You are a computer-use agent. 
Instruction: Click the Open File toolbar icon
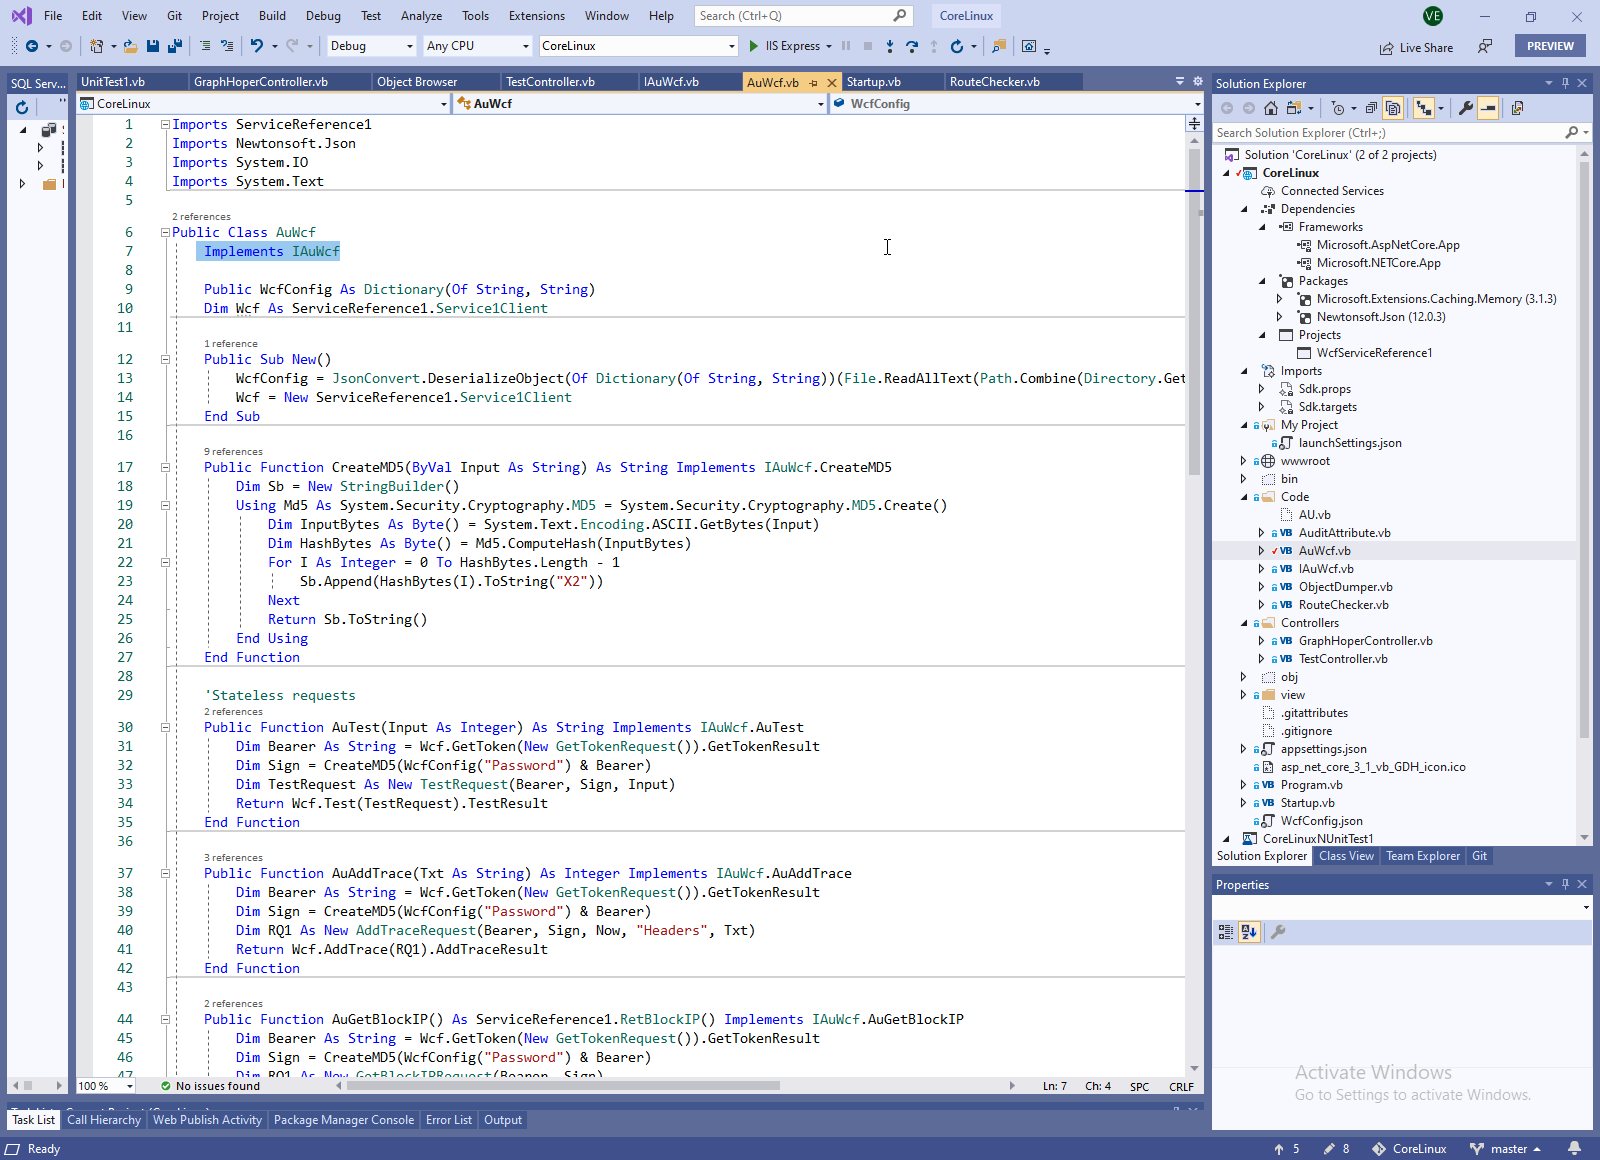tap(131, 46)
